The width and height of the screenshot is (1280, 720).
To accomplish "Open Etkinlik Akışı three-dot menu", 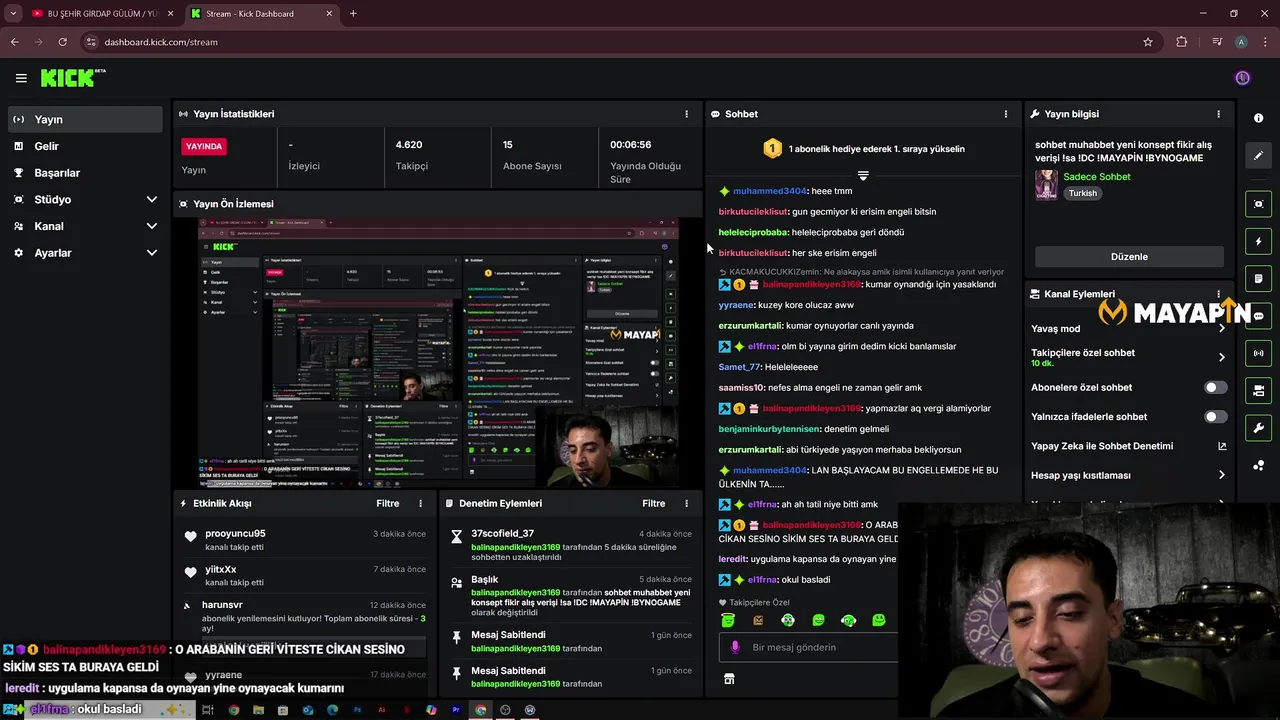I will tap(420, 504).
